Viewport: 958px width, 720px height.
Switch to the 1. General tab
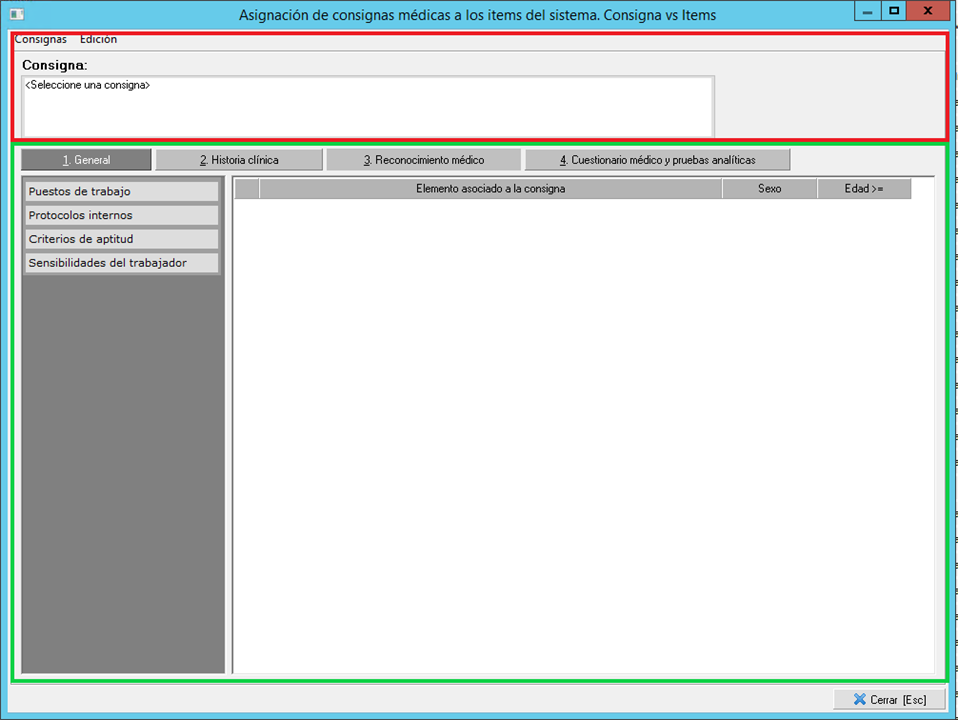(x=86, y=160)
